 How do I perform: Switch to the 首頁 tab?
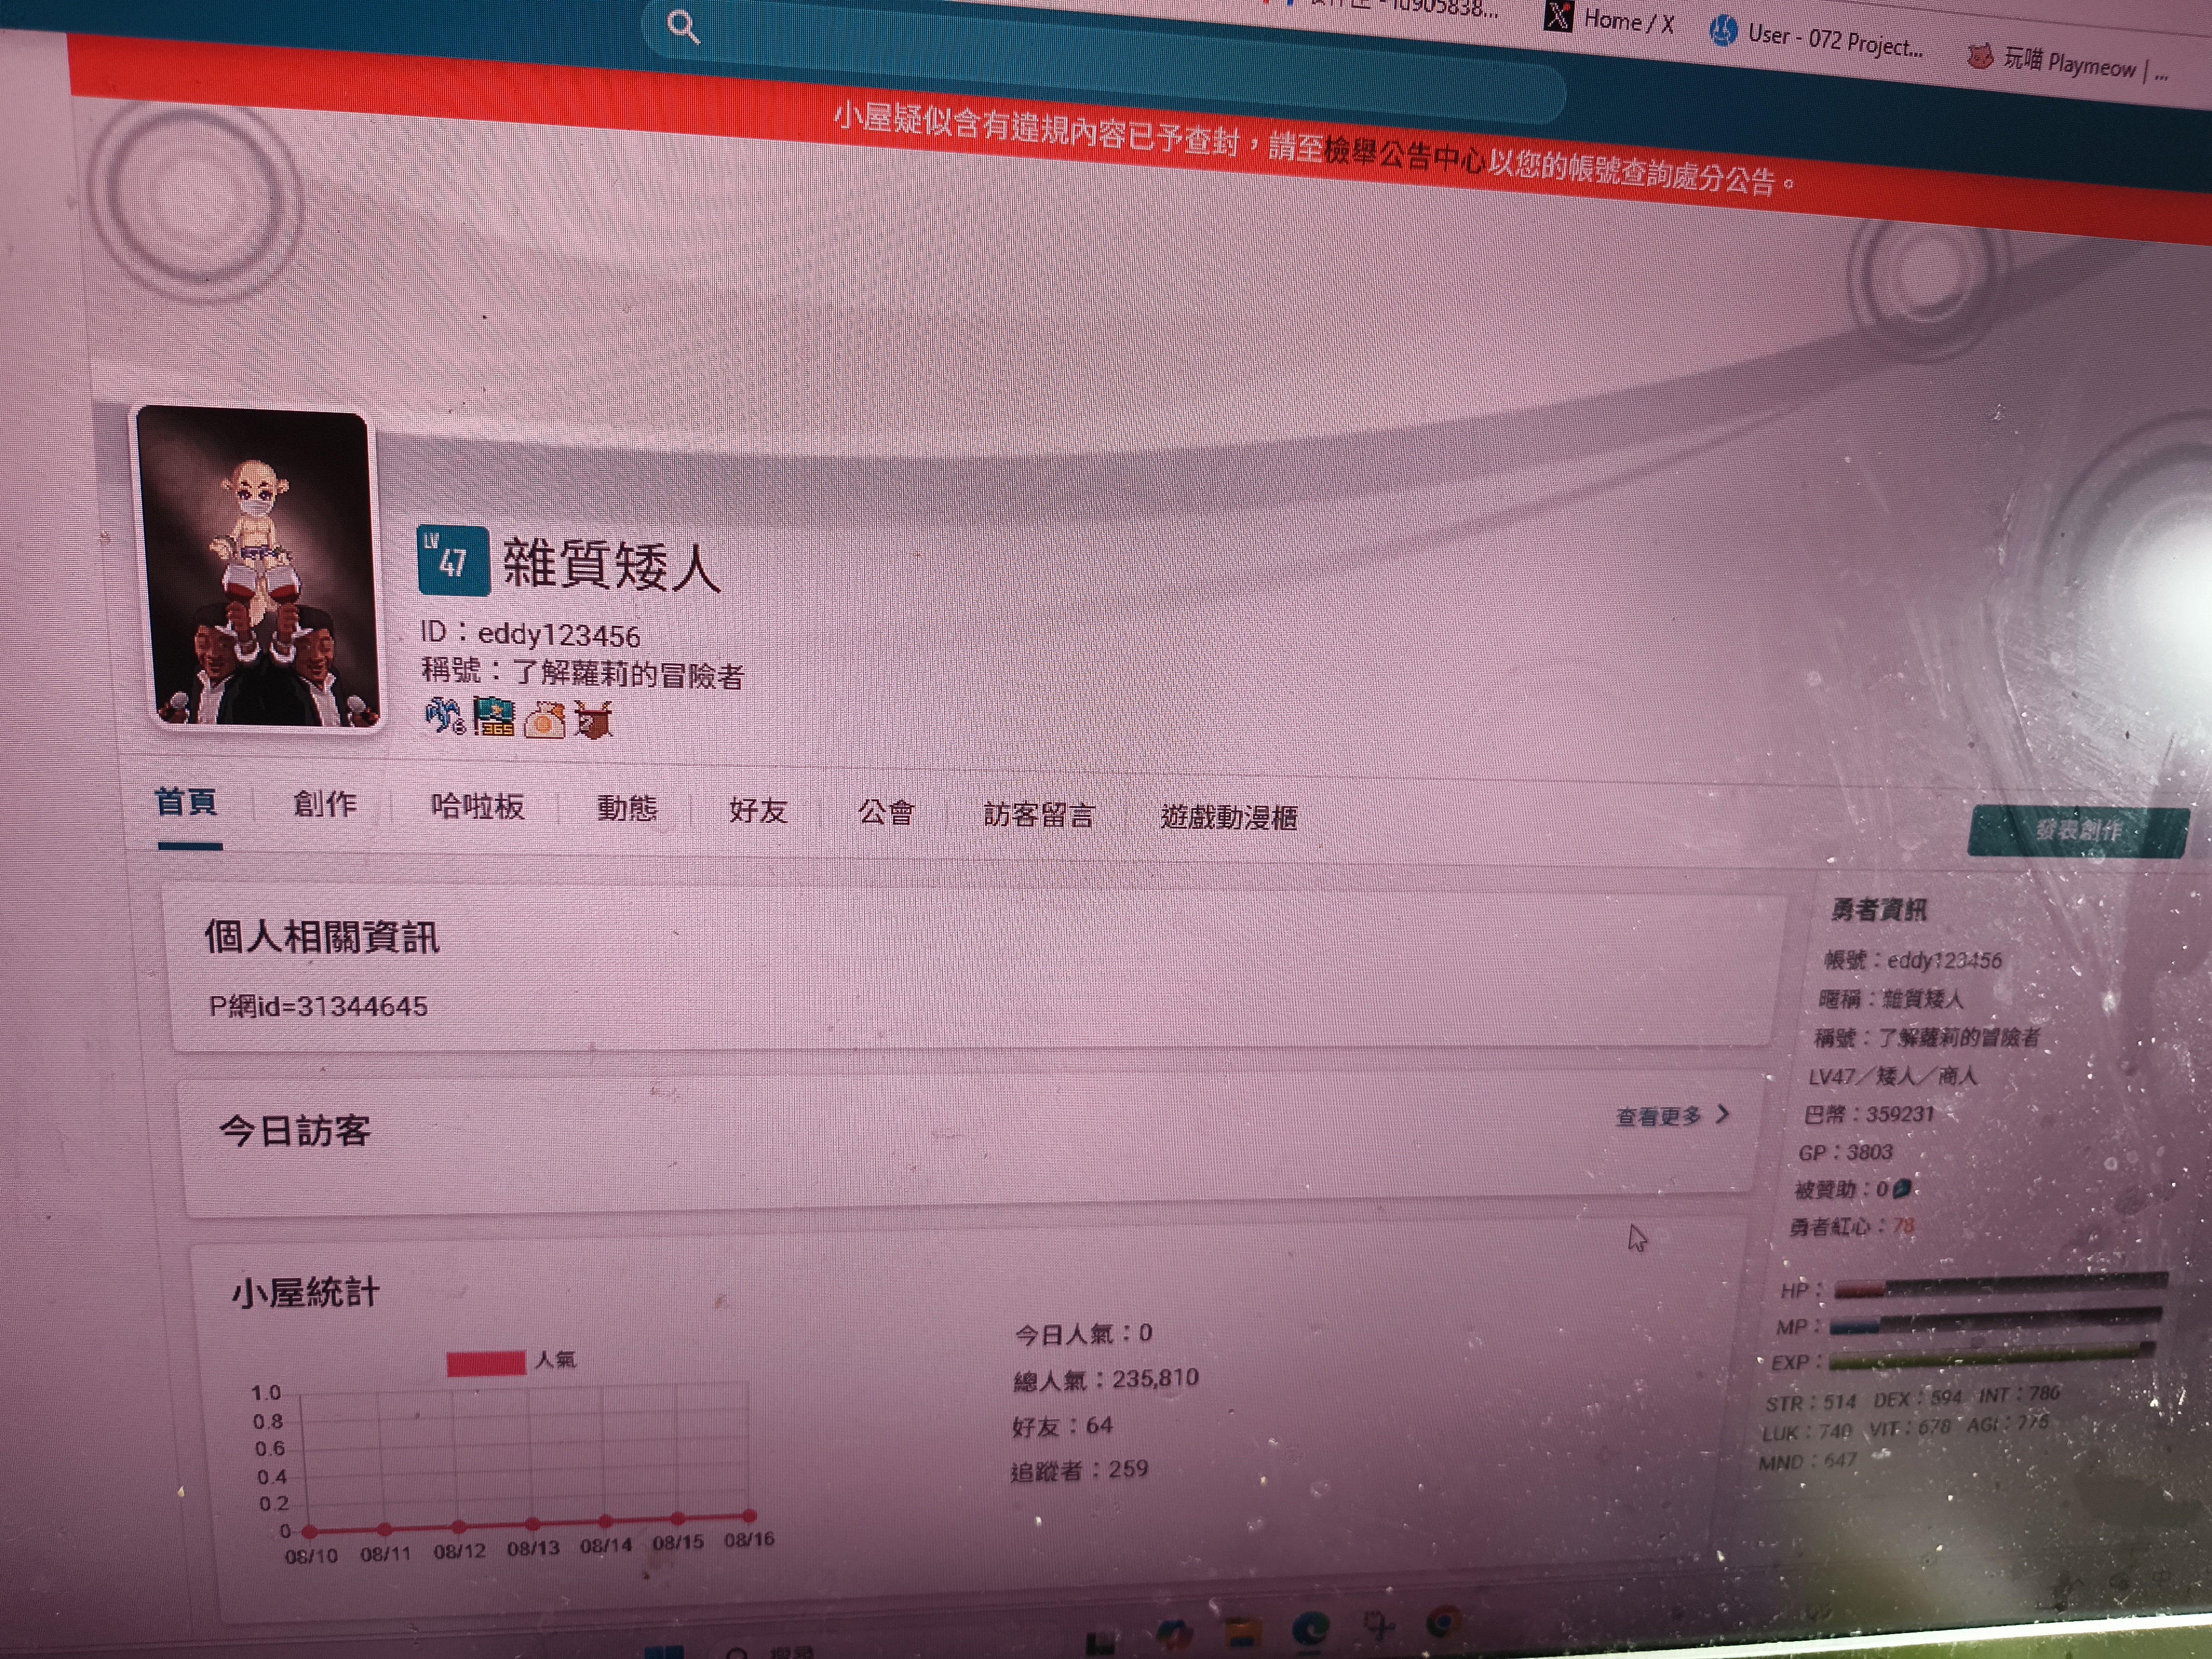(x=186, y=802)
